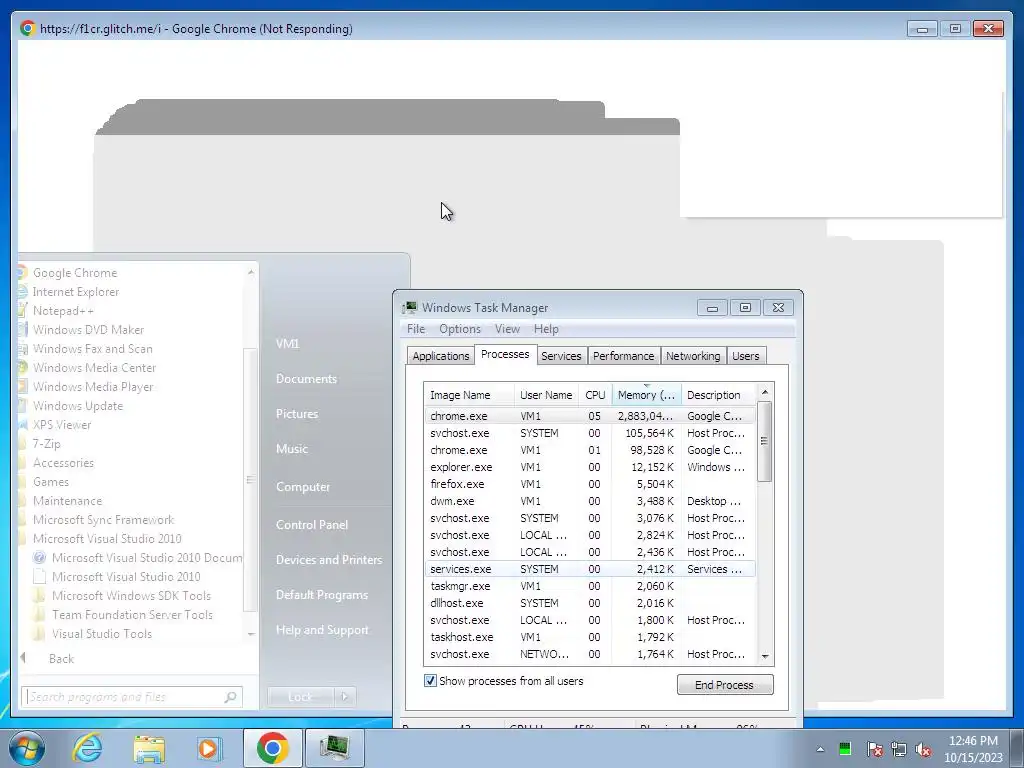Switch to Networking tab
The height and width of the screenshot is (768, 1024).
(693, 356)
